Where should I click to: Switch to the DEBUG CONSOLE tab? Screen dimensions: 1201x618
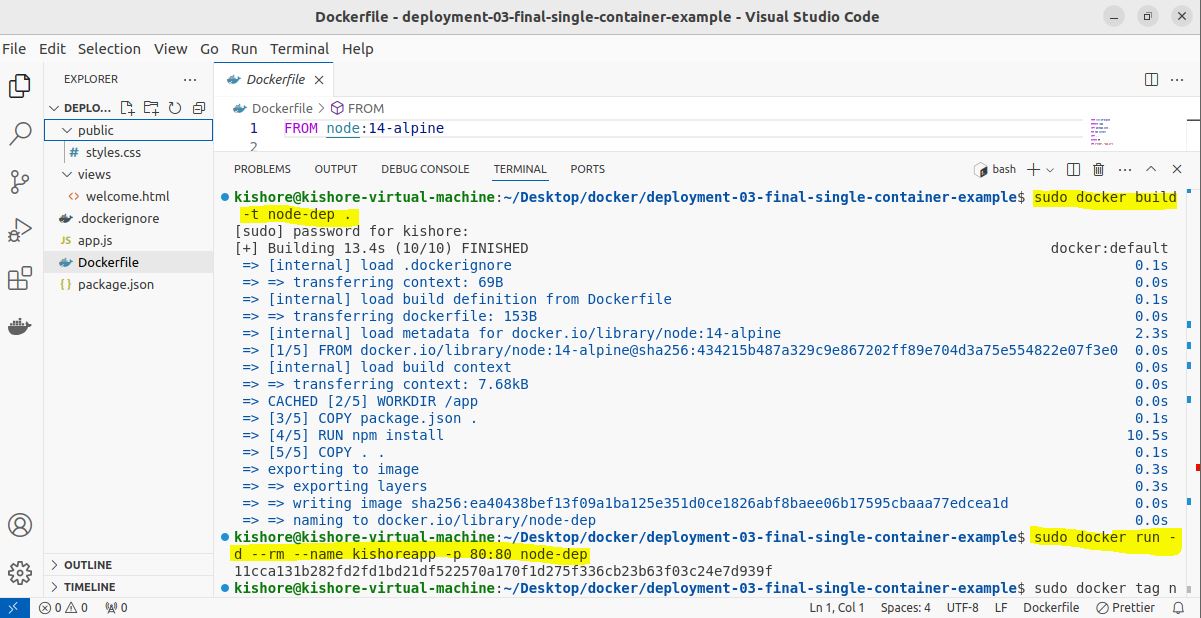point(425,169)
